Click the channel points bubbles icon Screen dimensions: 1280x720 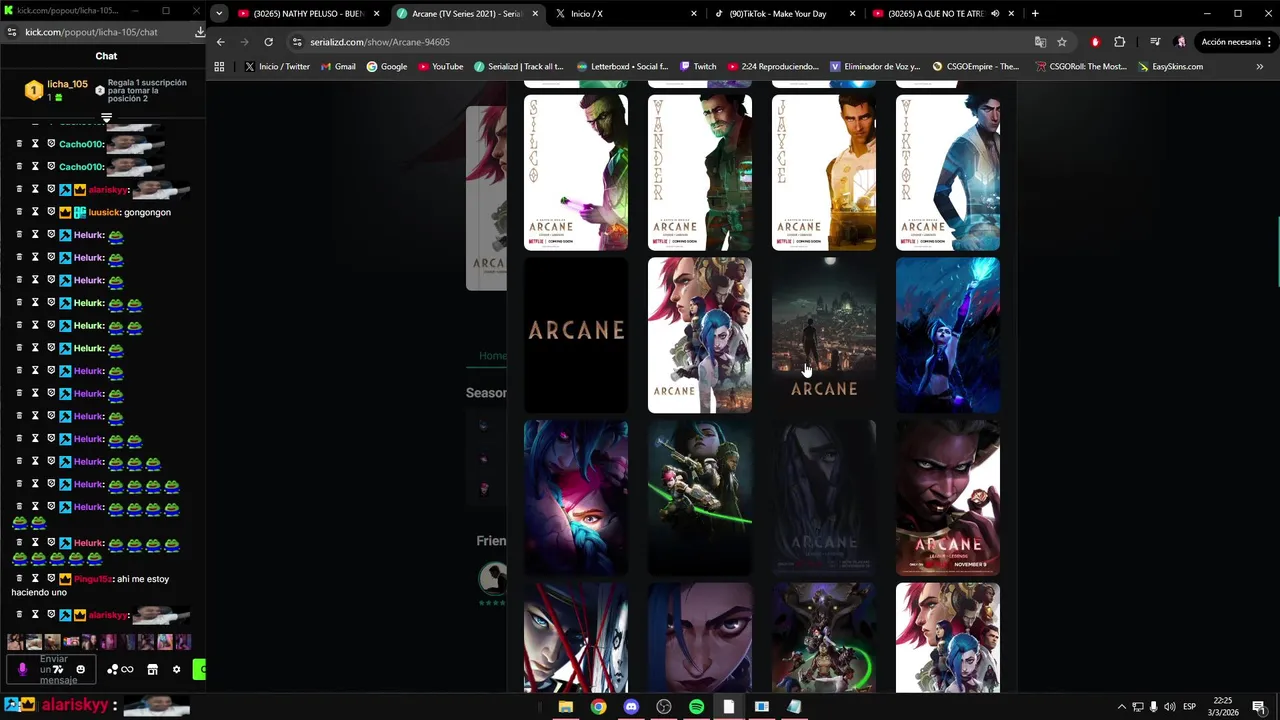tap(112, 669)
